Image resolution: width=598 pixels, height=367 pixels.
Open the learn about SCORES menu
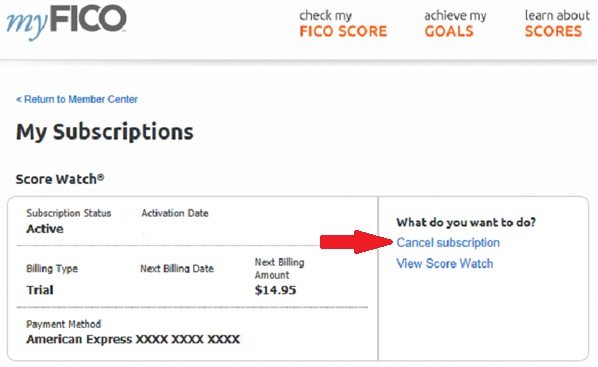[x=557, y=24]
